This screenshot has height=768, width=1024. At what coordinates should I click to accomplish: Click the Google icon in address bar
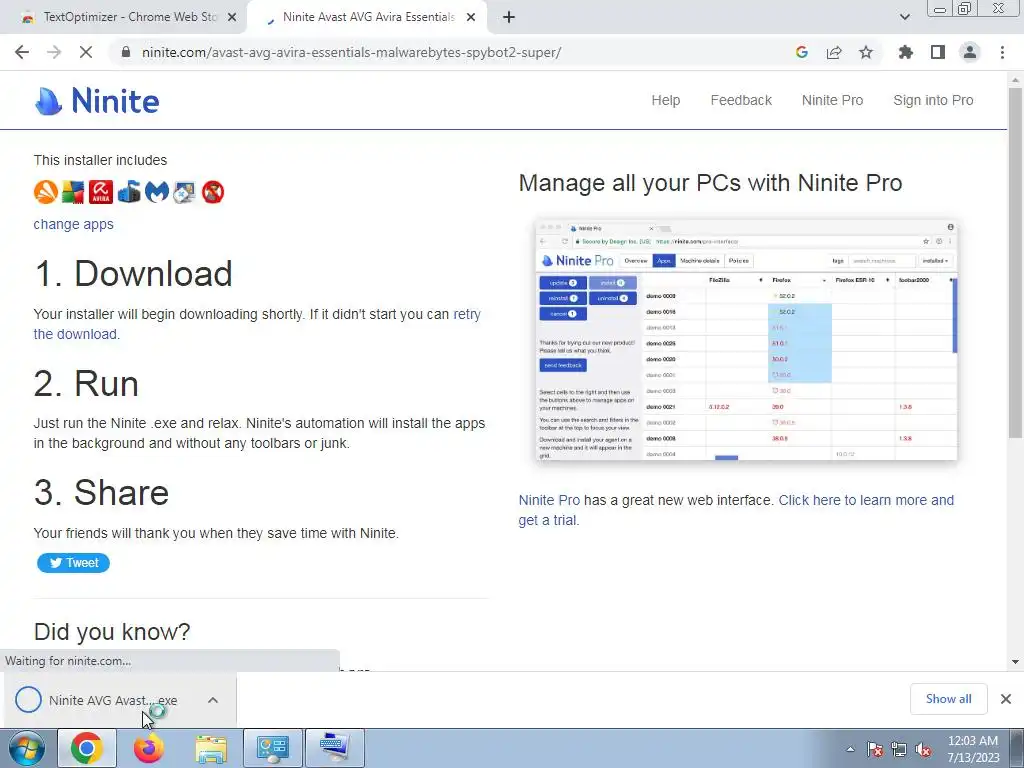point(802,52)
